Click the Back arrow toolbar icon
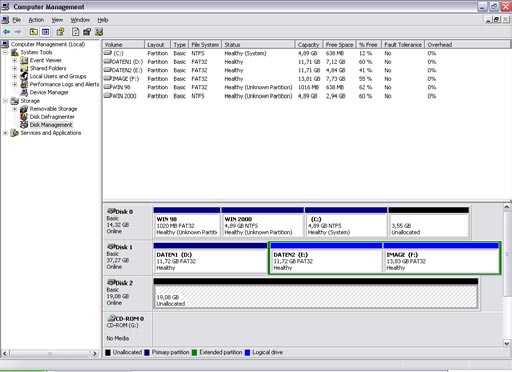Image resolution: width=512 pixels, height=372 pixels. pos(6,32)
